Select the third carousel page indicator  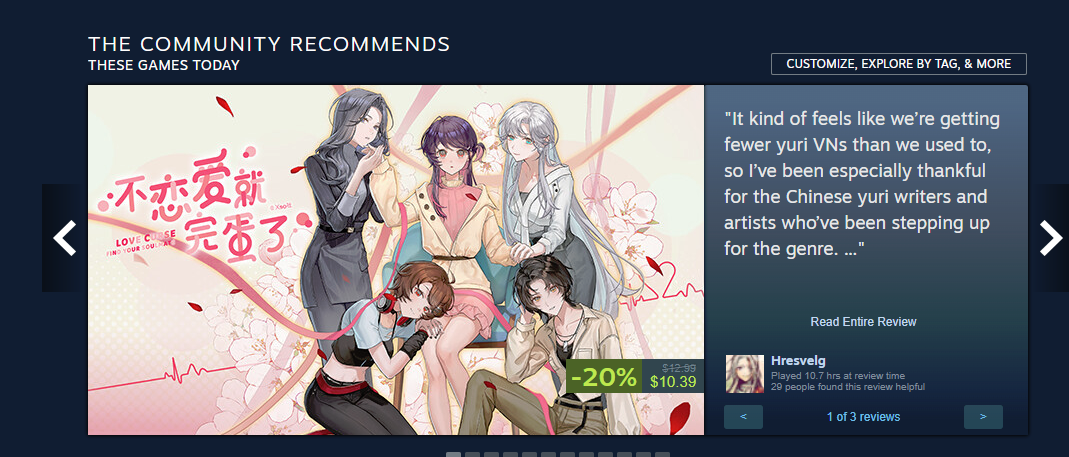click(492, 454)
